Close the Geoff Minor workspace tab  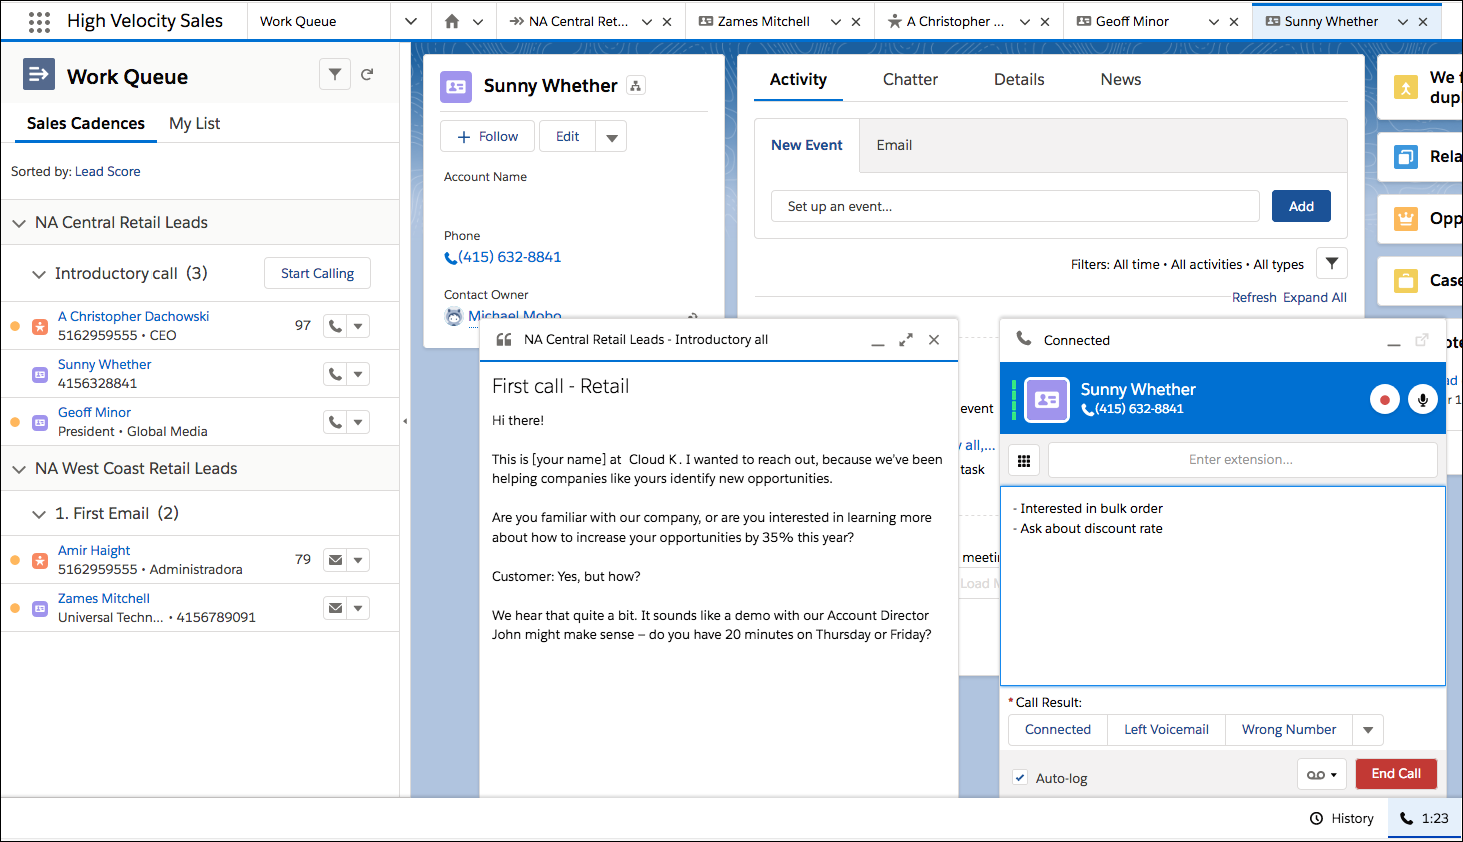point(1234,21)
